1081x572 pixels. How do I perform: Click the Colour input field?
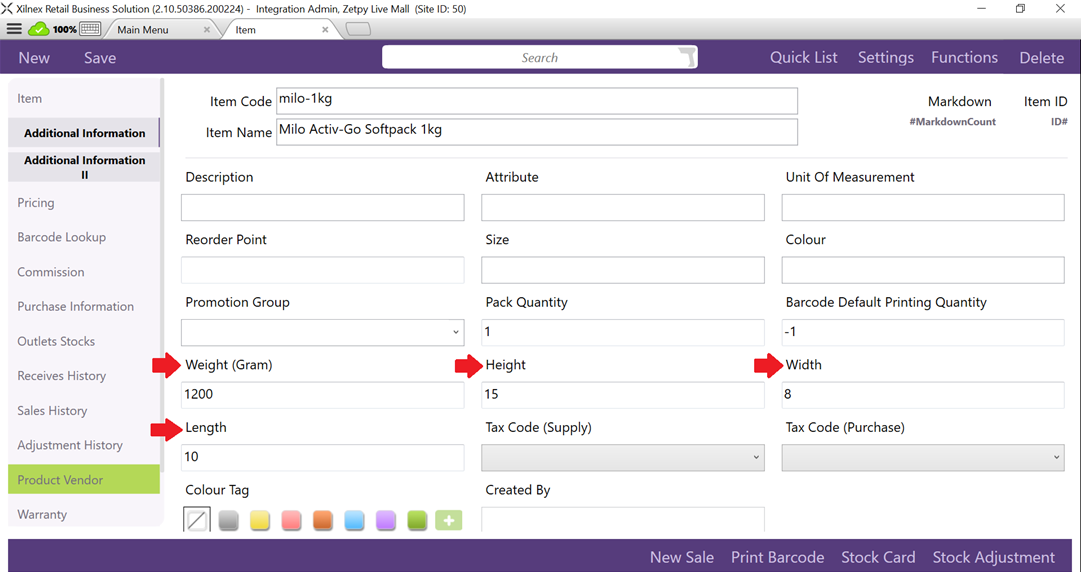pos(923,270)
